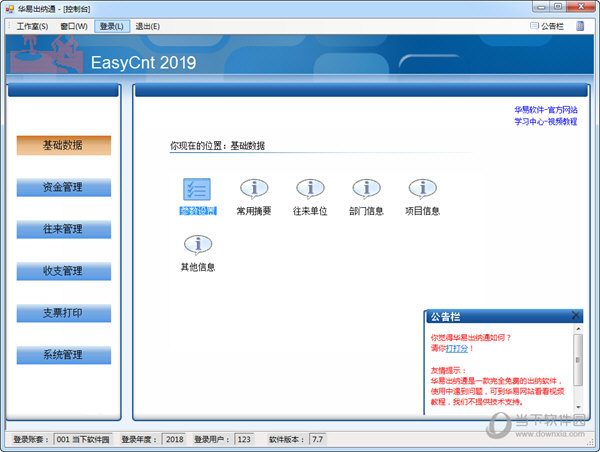The width and height of the screenshot is (600, 452).
Task: Open the 往来单位 icon
Action: [309, 190]
